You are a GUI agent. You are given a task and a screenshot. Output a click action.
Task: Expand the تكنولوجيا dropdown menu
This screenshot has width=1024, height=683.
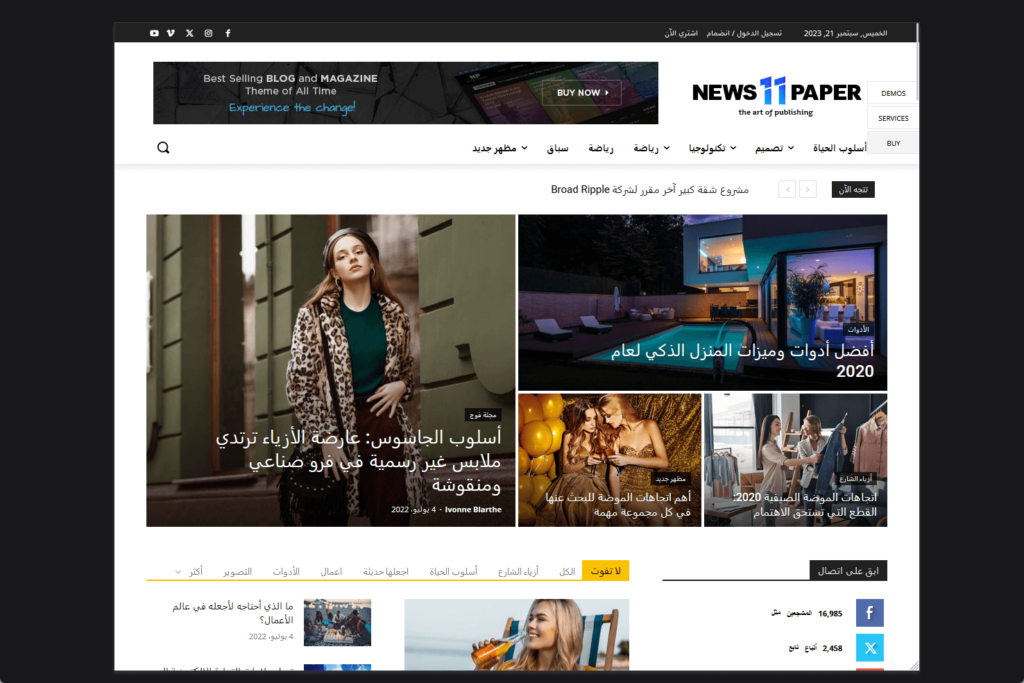712,148
